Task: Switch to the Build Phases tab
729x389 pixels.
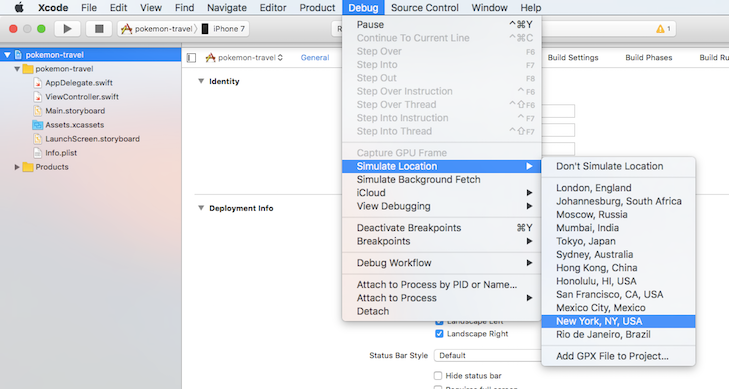Action: pos(649,58)
